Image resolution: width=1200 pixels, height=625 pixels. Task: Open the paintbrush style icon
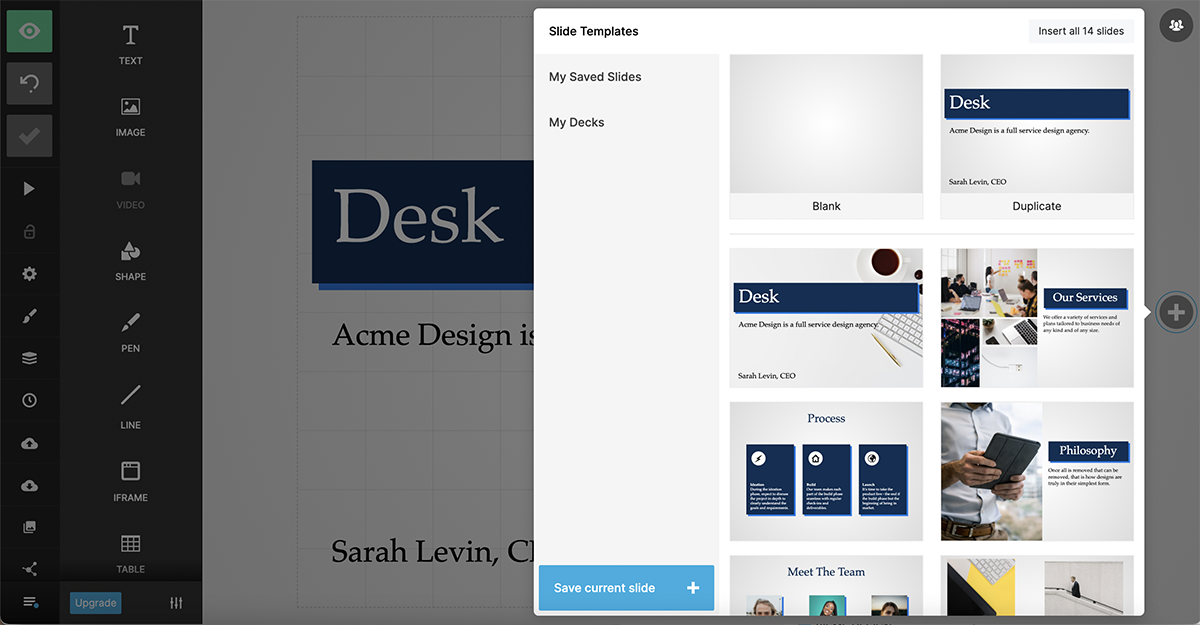pos(29,317)
